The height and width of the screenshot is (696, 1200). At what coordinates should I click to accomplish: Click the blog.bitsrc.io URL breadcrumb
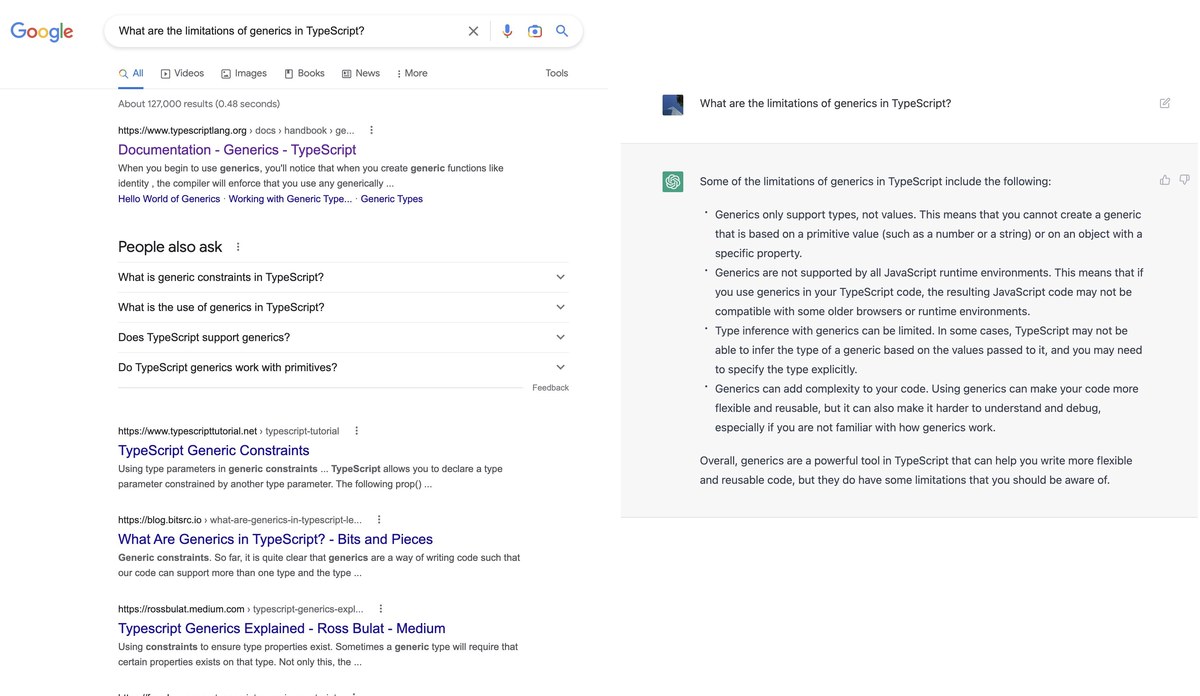pyautogui.click(x=240, y=520)
